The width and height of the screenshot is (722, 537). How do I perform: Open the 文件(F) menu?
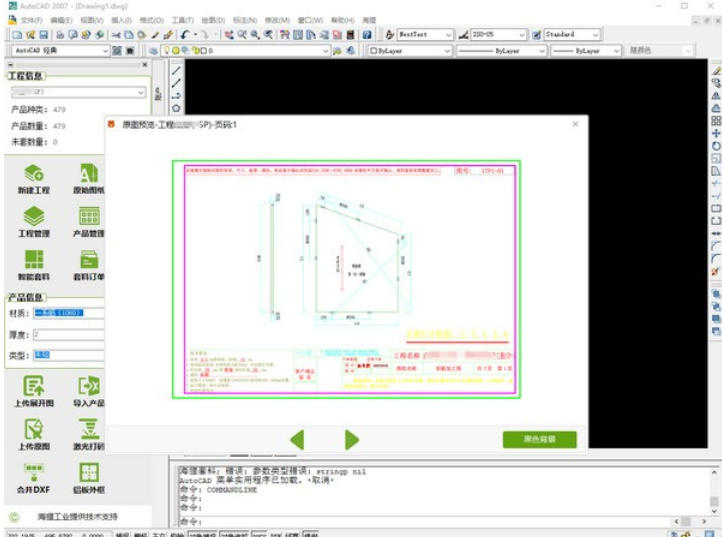pyautogui.click(x=32, y=20)
